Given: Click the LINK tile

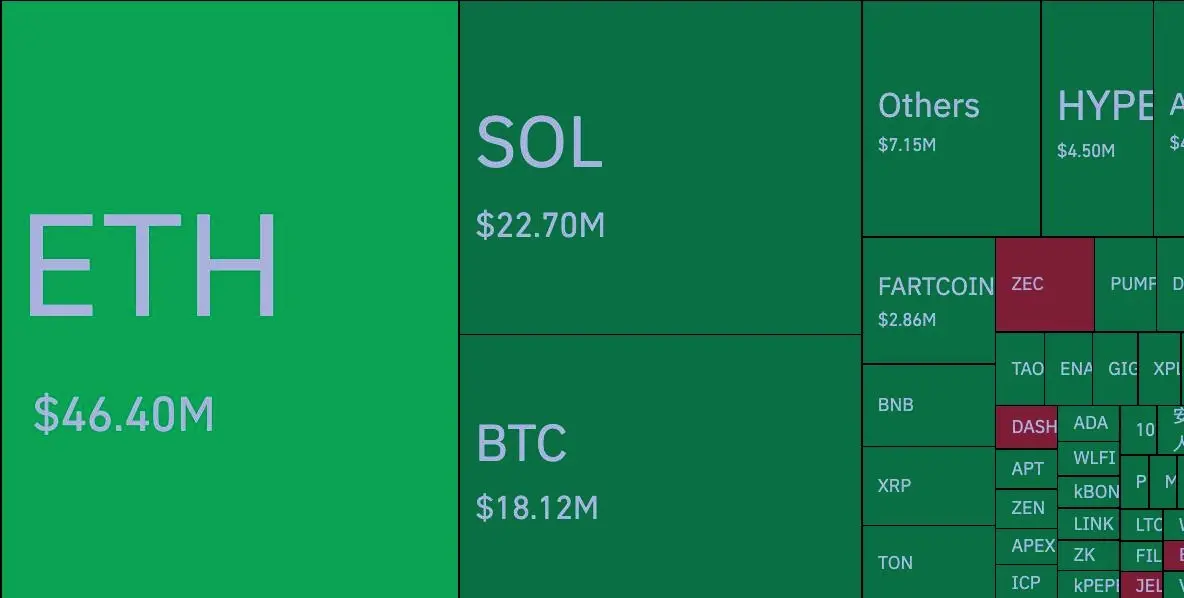Looking at the screenshot, I should click(1089, 524).
